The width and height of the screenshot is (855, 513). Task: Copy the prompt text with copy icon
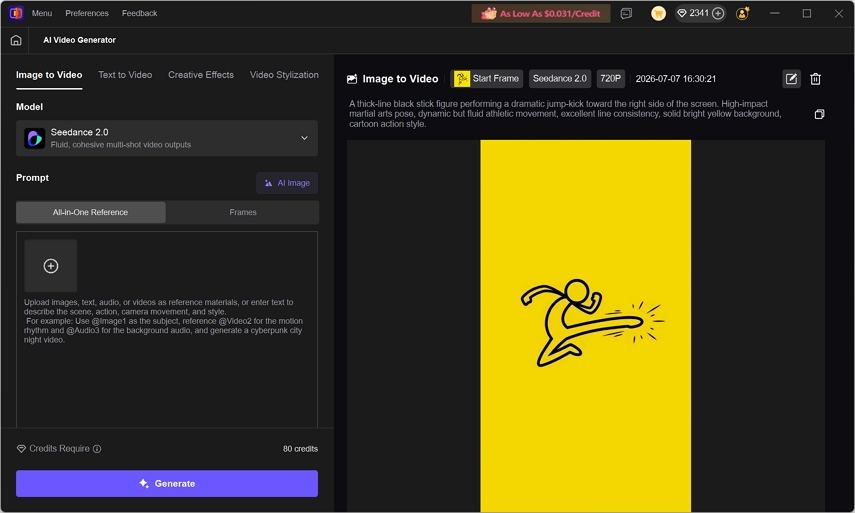819,114
